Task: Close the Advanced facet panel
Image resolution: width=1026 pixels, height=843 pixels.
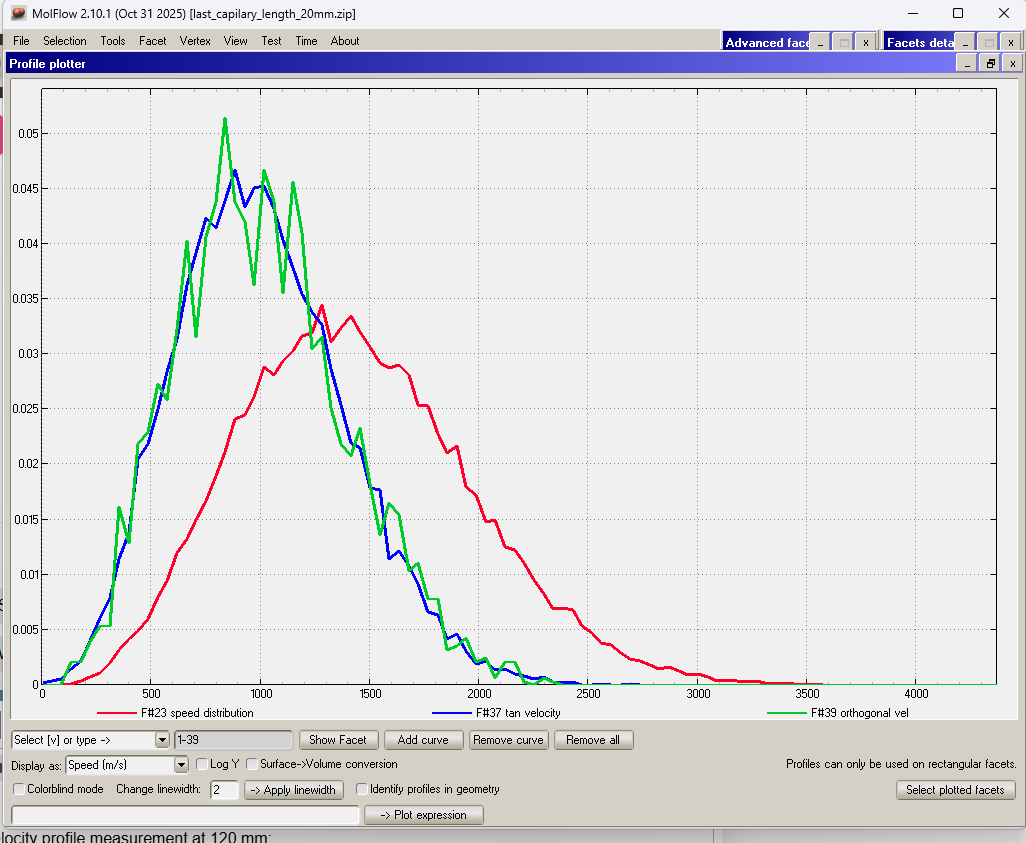Action: 866,42
